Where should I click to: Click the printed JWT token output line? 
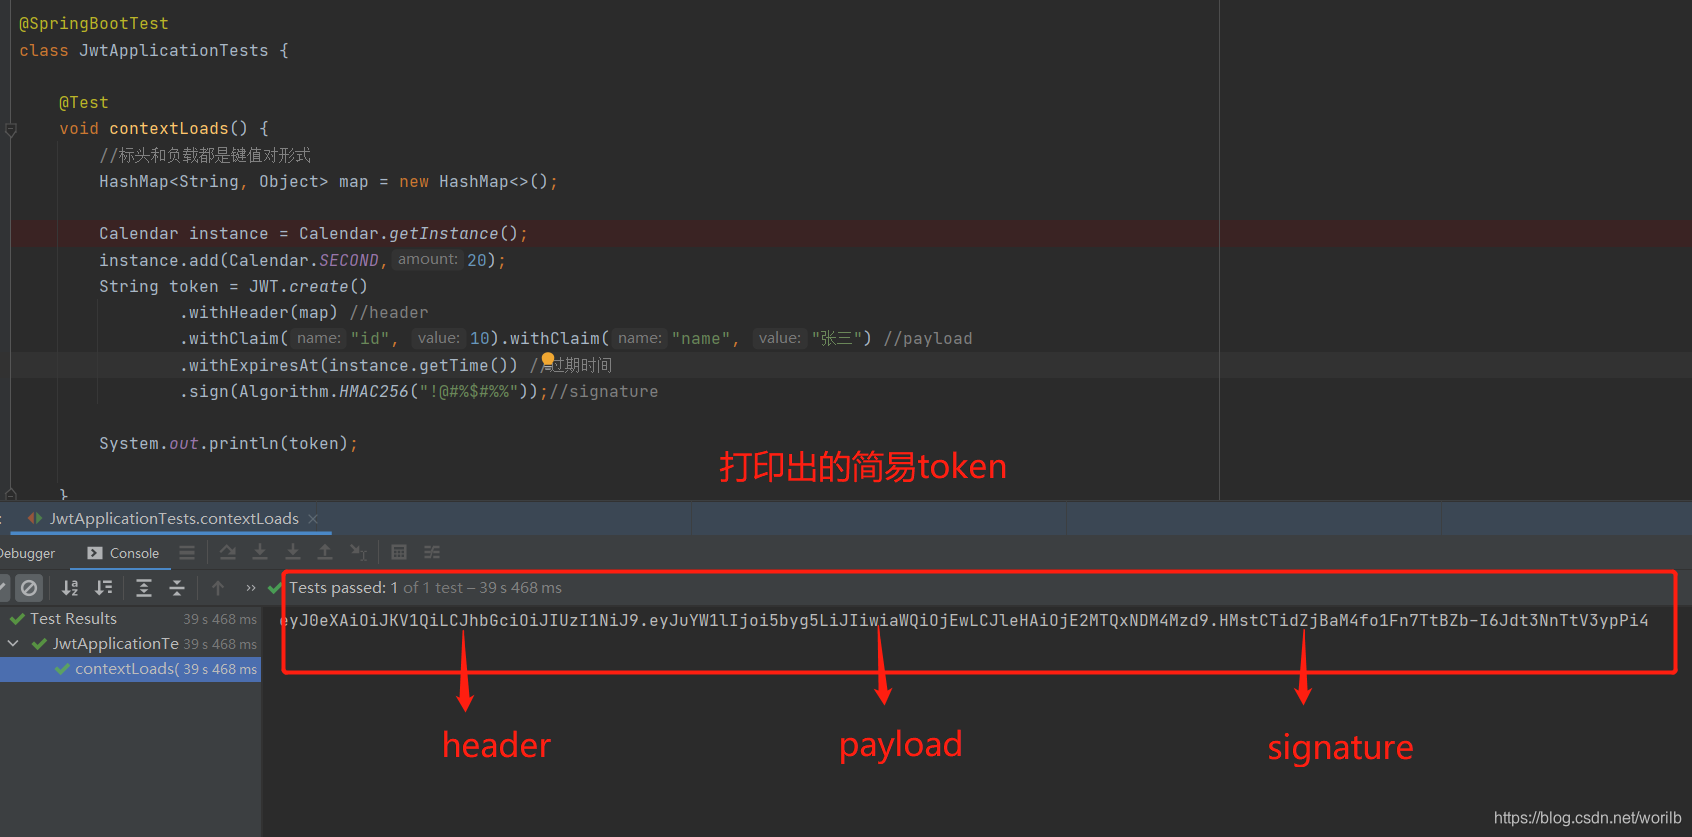[x=964, y=621]
